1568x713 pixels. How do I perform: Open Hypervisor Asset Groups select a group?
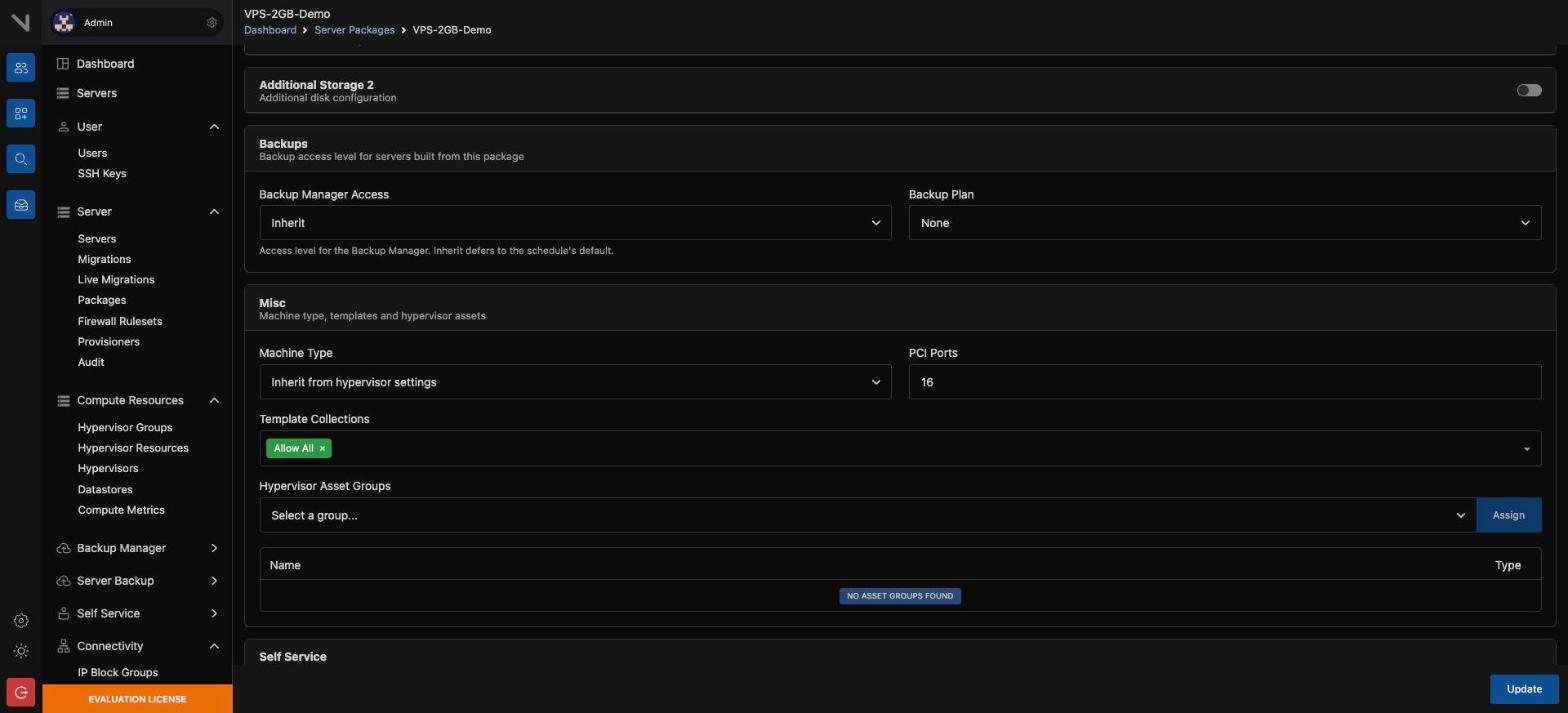tap(867, 516)
